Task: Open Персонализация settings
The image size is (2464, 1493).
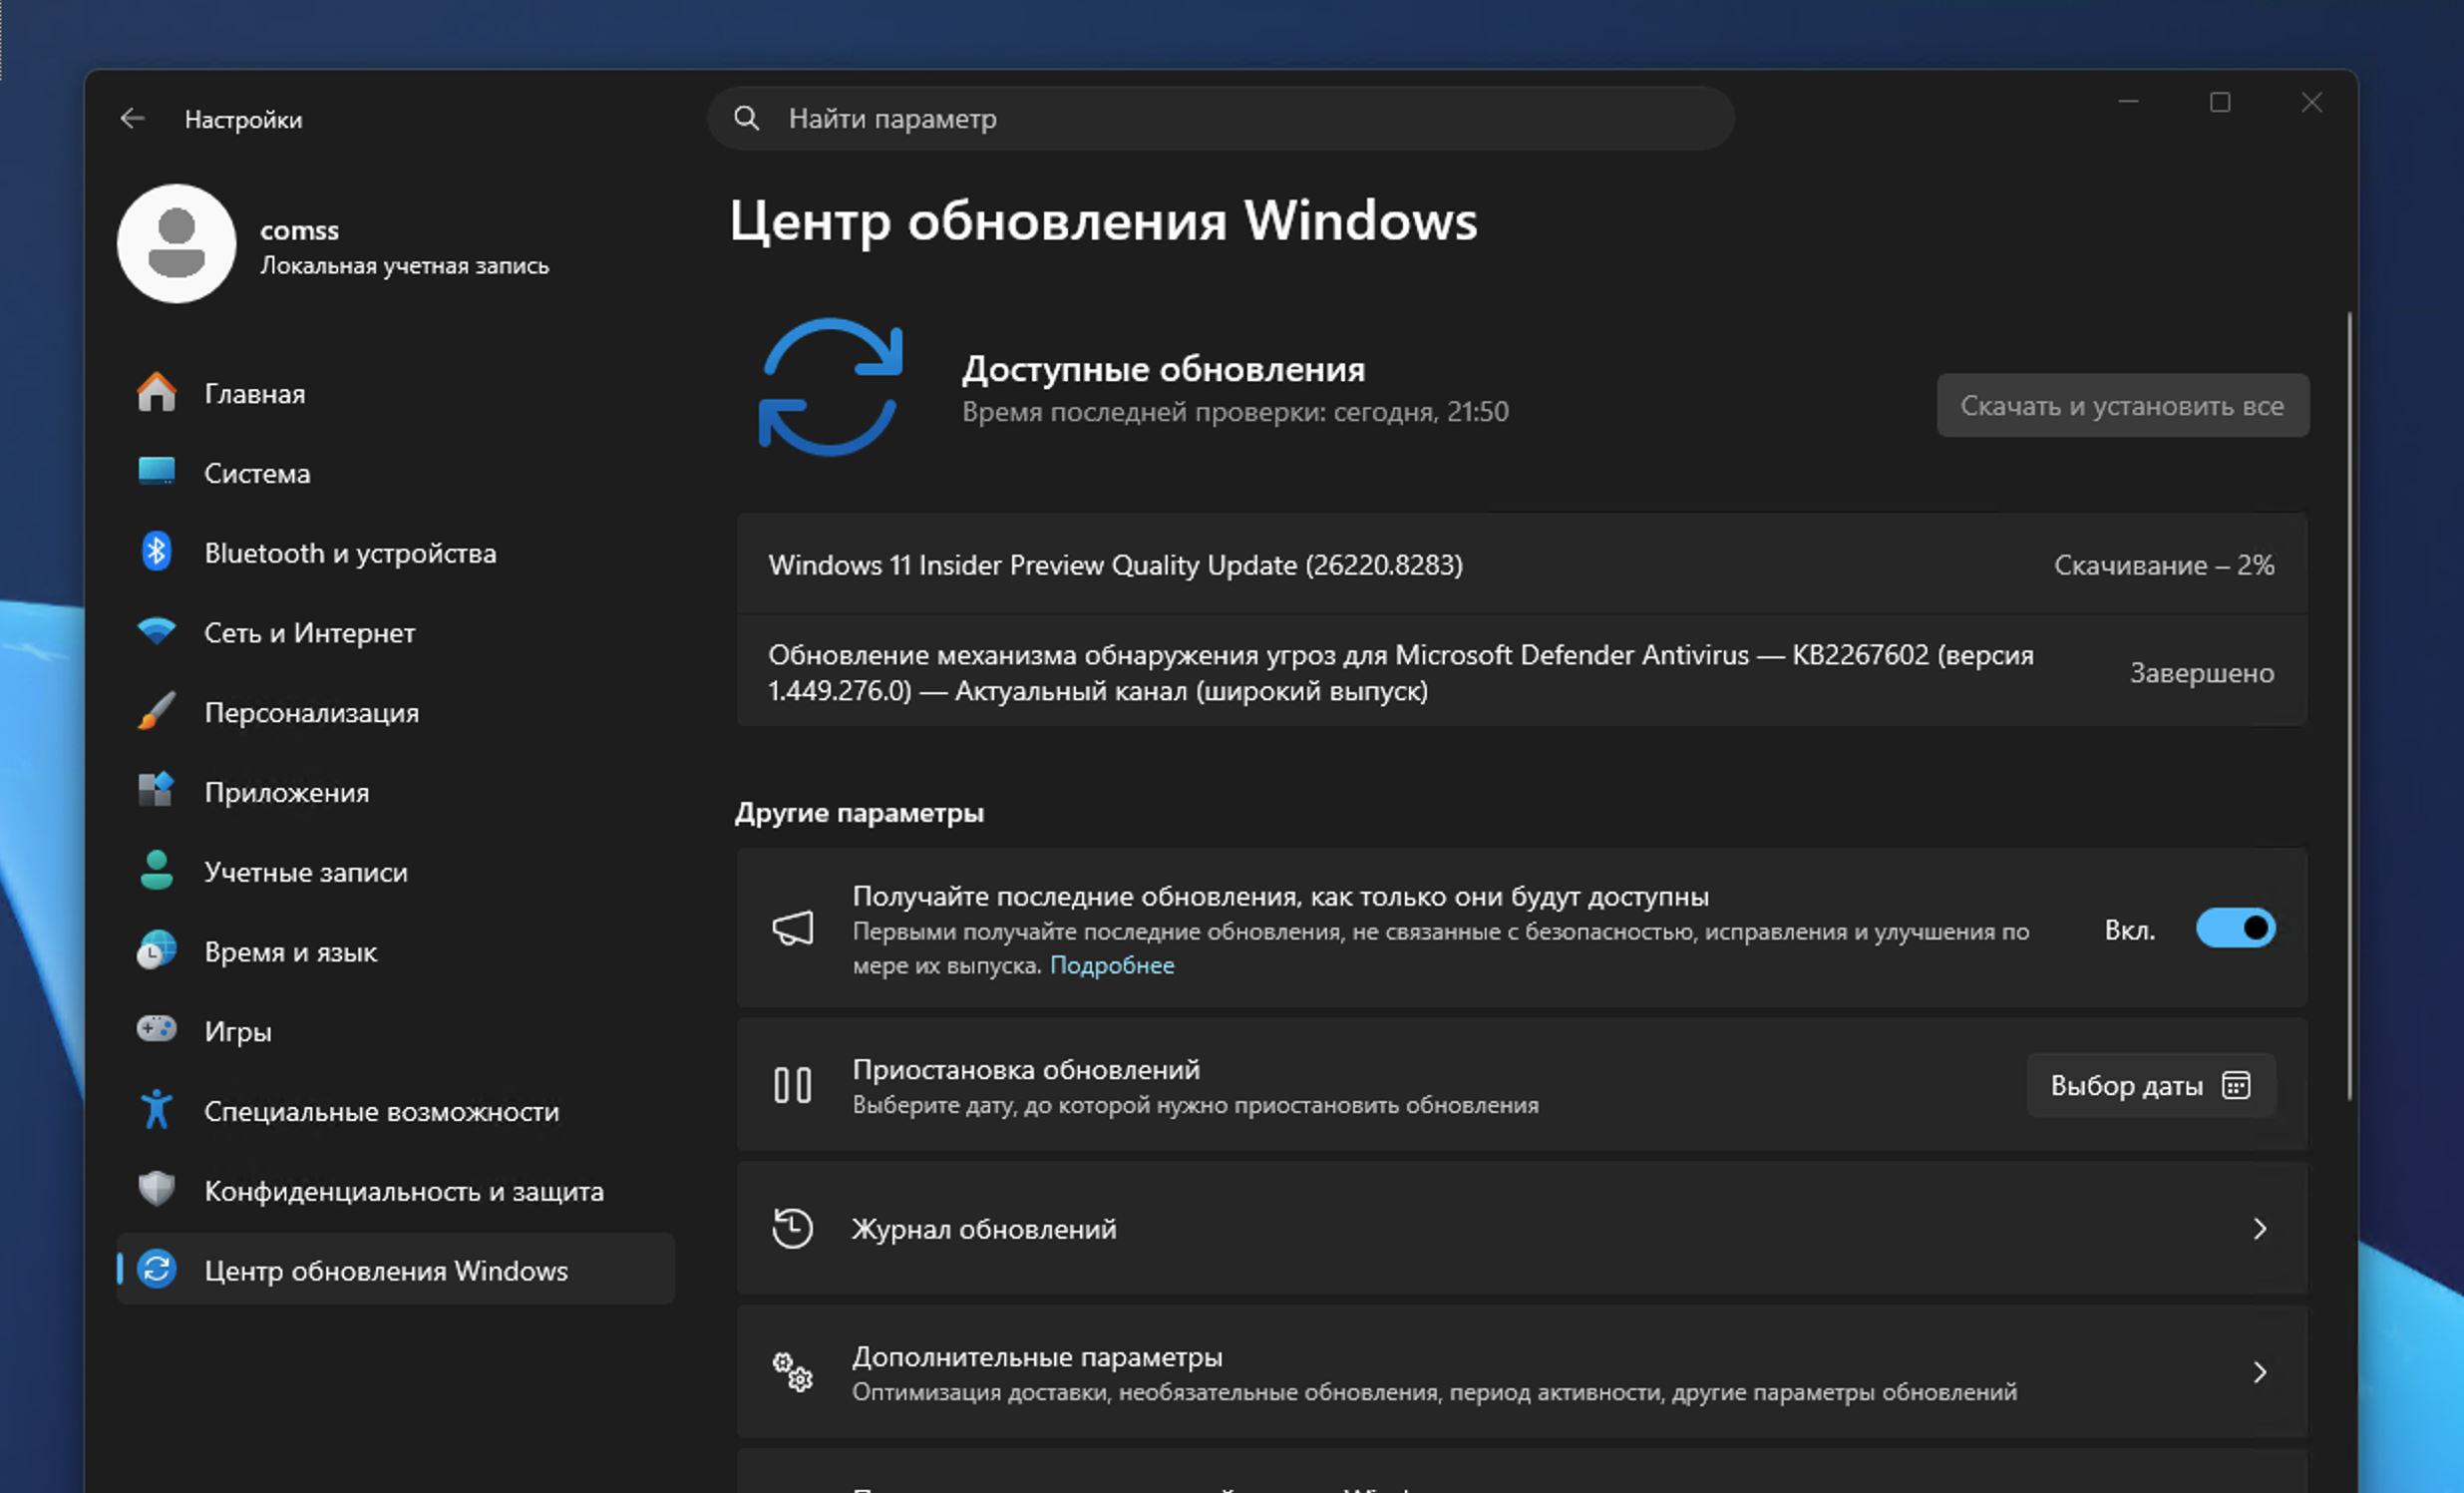Action: (x=396, y=712)
